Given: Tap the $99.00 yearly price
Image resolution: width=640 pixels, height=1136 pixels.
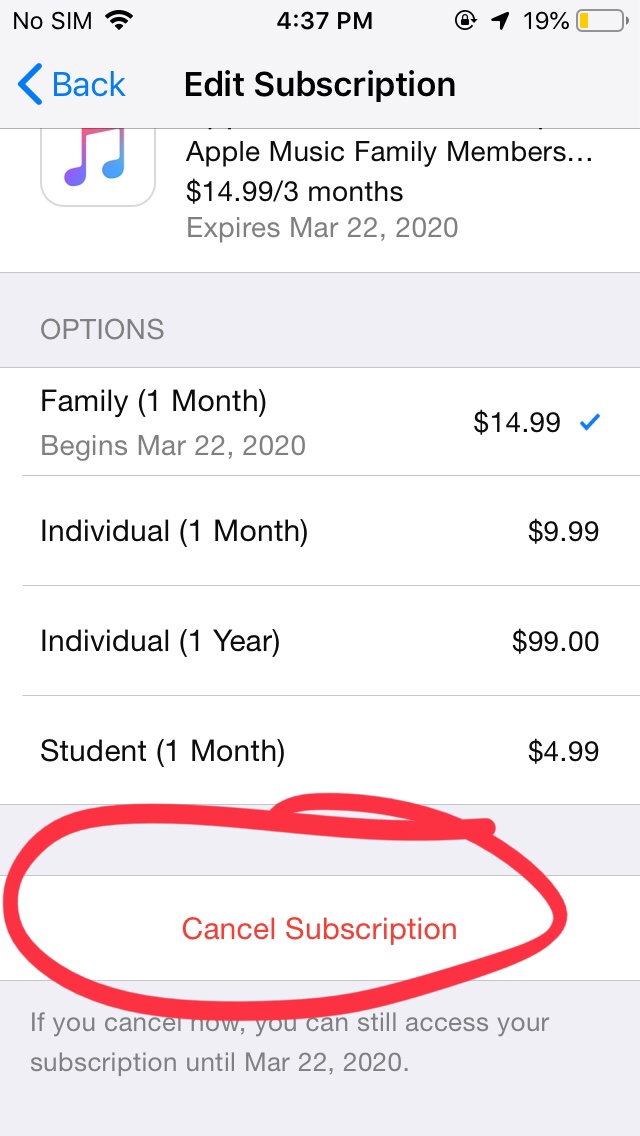Looking at the screenshot, I should coord(555,641).
